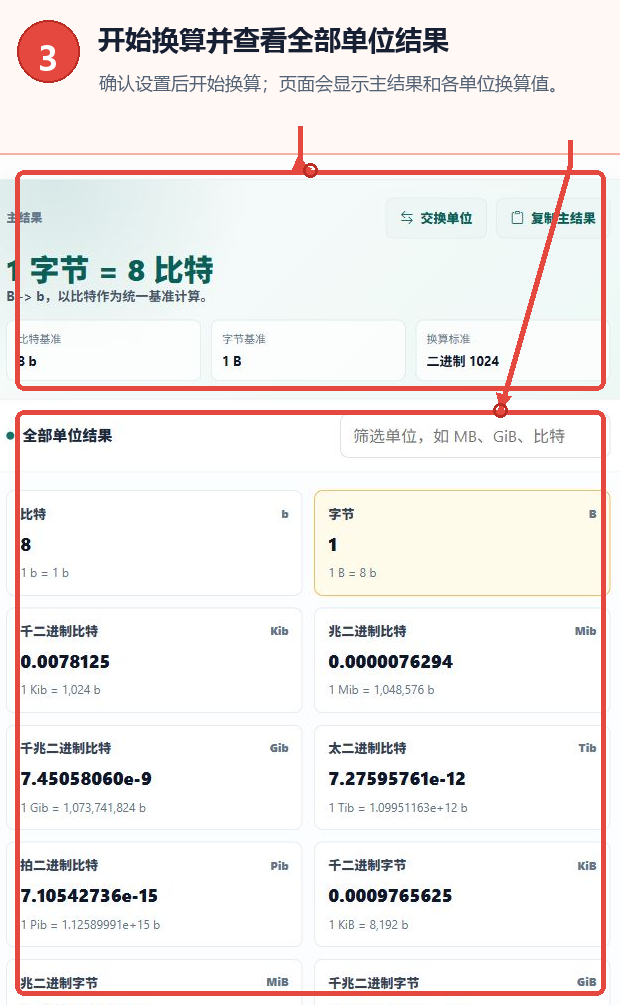This screenshot has width=620, height=1005.
Task: Click the text 1 Kib = 1,024 b
Action: coord(61,690)
